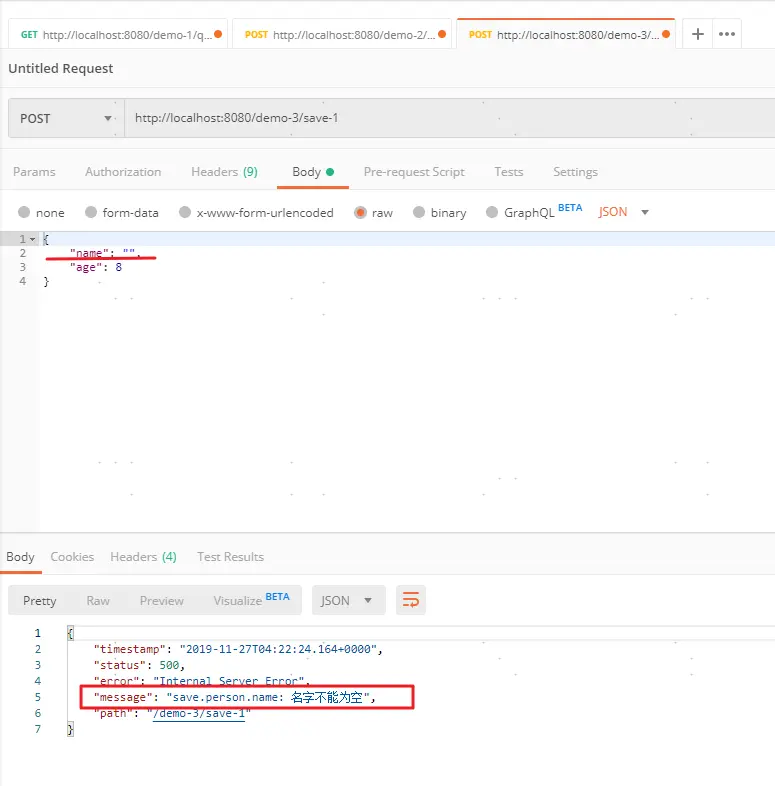Show the Test Results tab
This screenshot has height=786, width=775.
click(230, 557)
